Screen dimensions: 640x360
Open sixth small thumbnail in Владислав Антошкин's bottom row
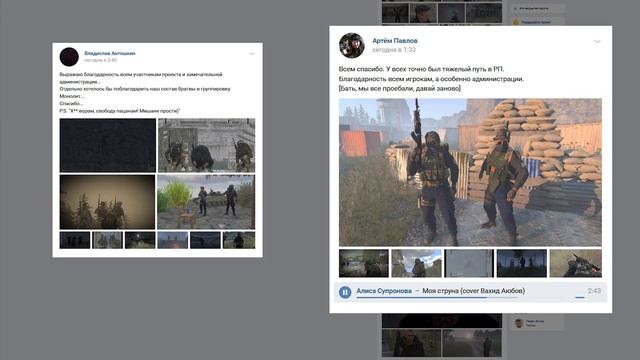pos(239,240)
